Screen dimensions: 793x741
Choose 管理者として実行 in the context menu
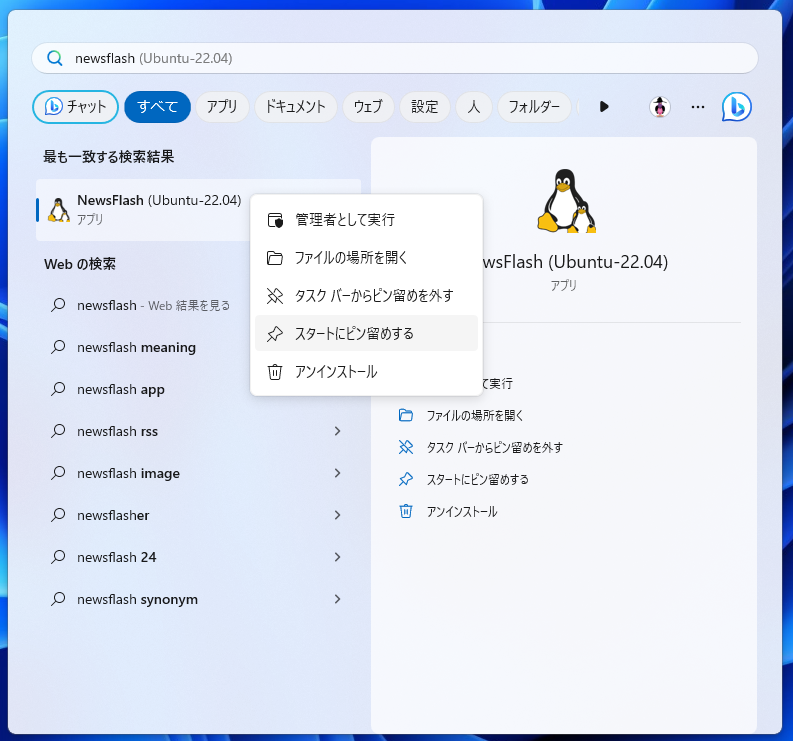[x=366, y=220]
